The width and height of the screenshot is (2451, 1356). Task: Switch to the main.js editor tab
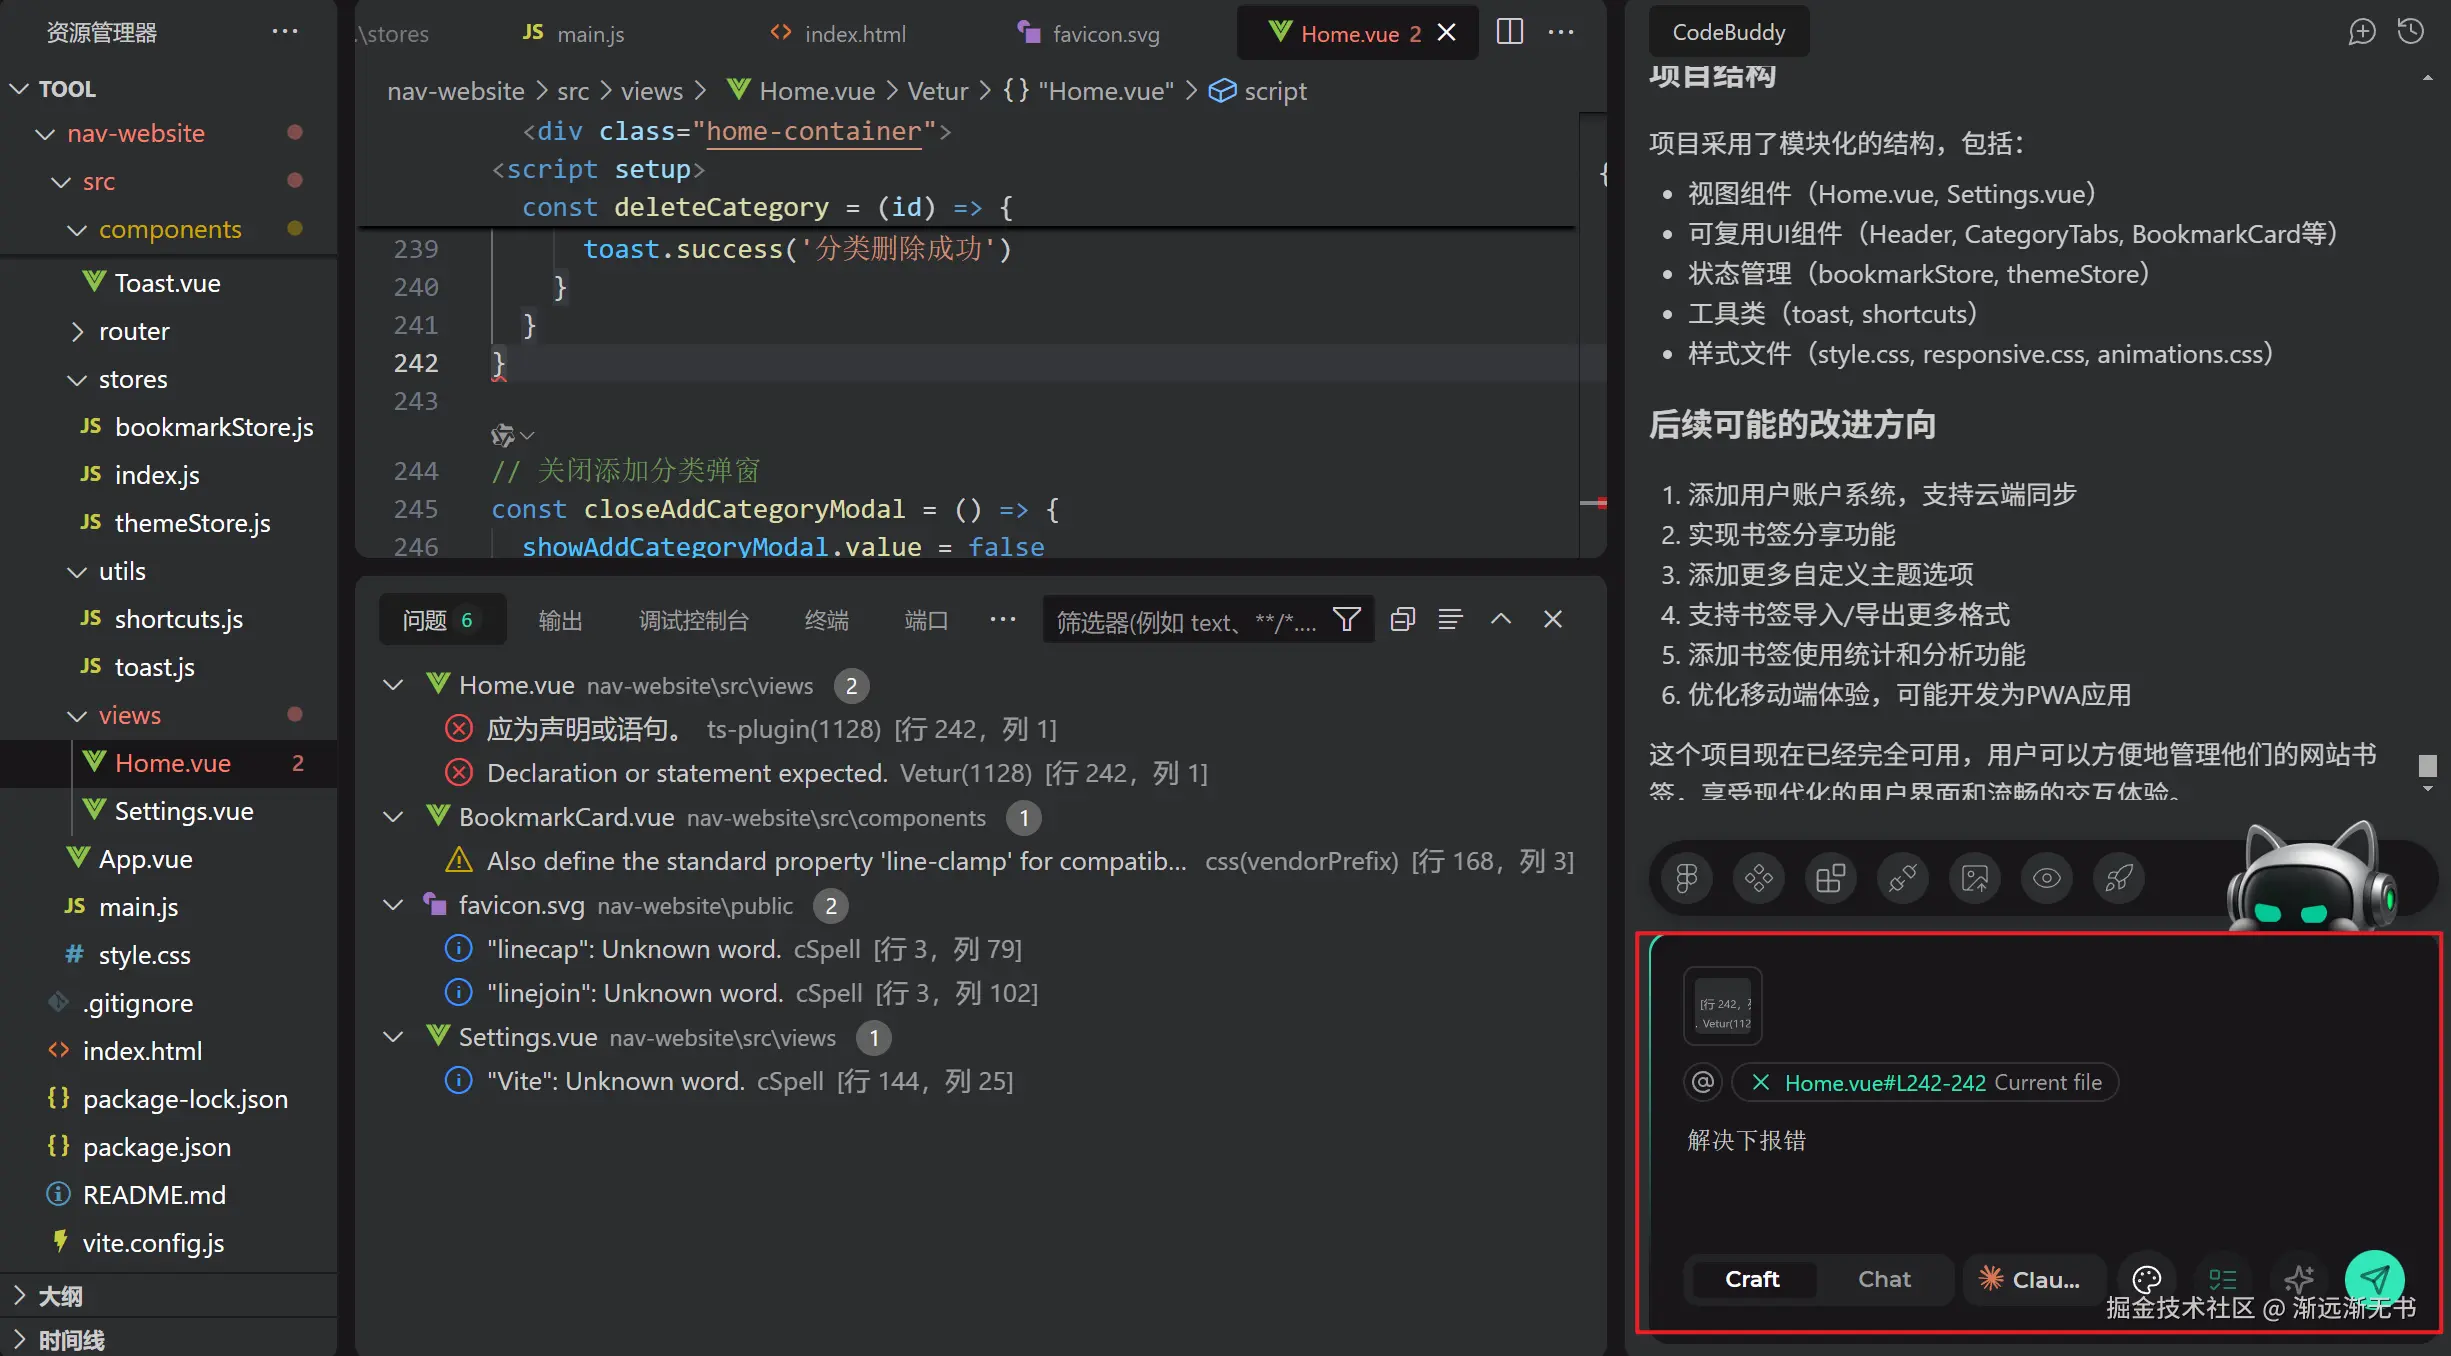[575, 34]
